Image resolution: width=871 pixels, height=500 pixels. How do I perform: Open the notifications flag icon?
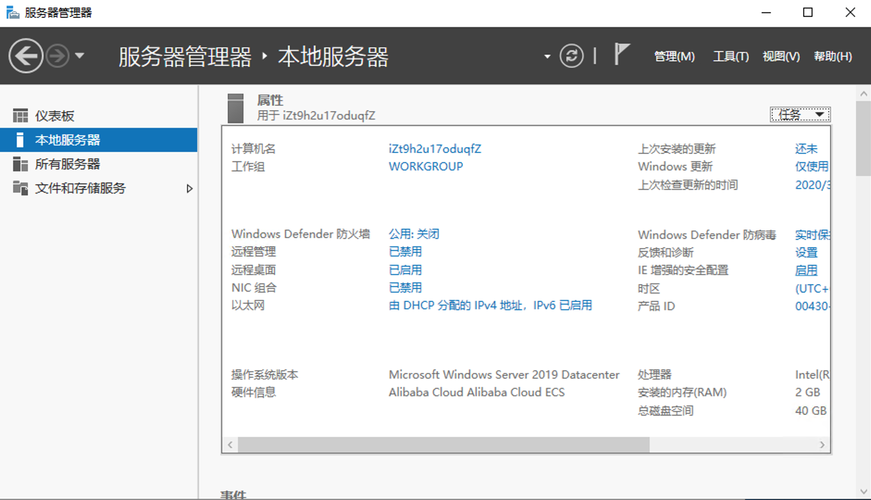click(x=622, y=55)
